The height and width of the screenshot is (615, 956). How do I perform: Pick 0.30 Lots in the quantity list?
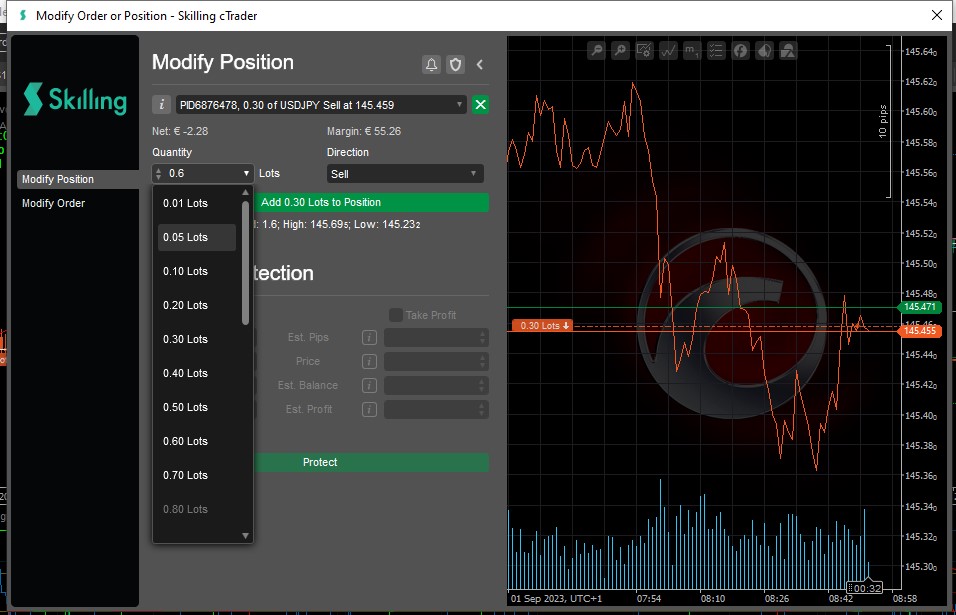(197, 339)
